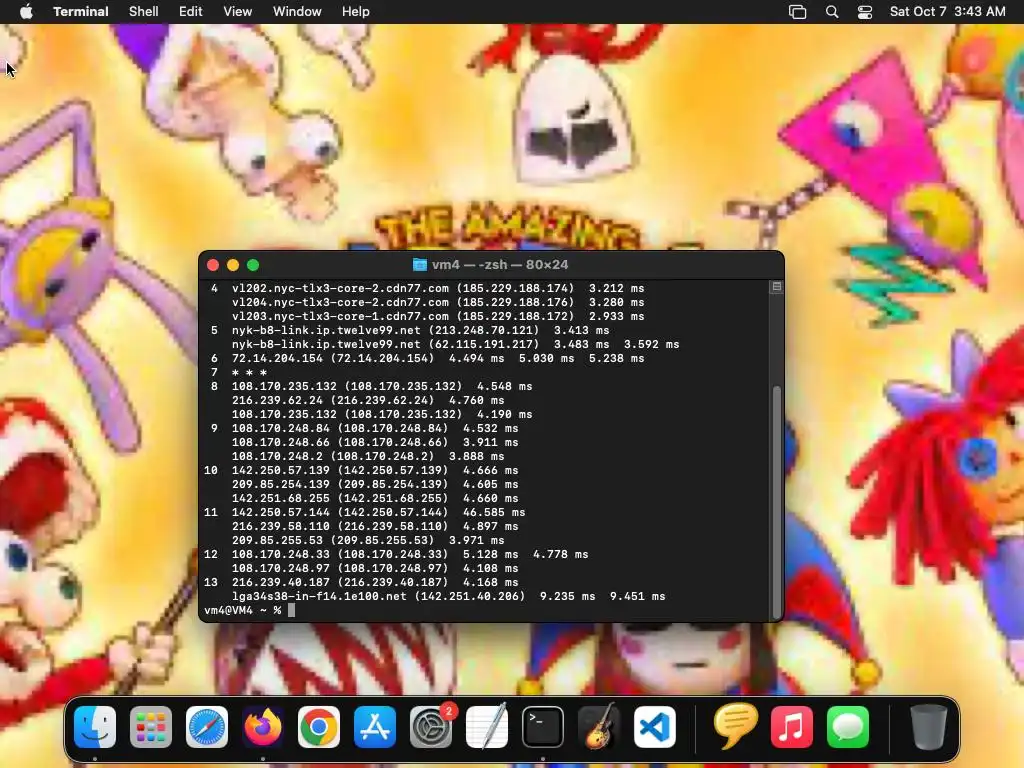Launch Google Chrome from the Dock

coord(319,727)
